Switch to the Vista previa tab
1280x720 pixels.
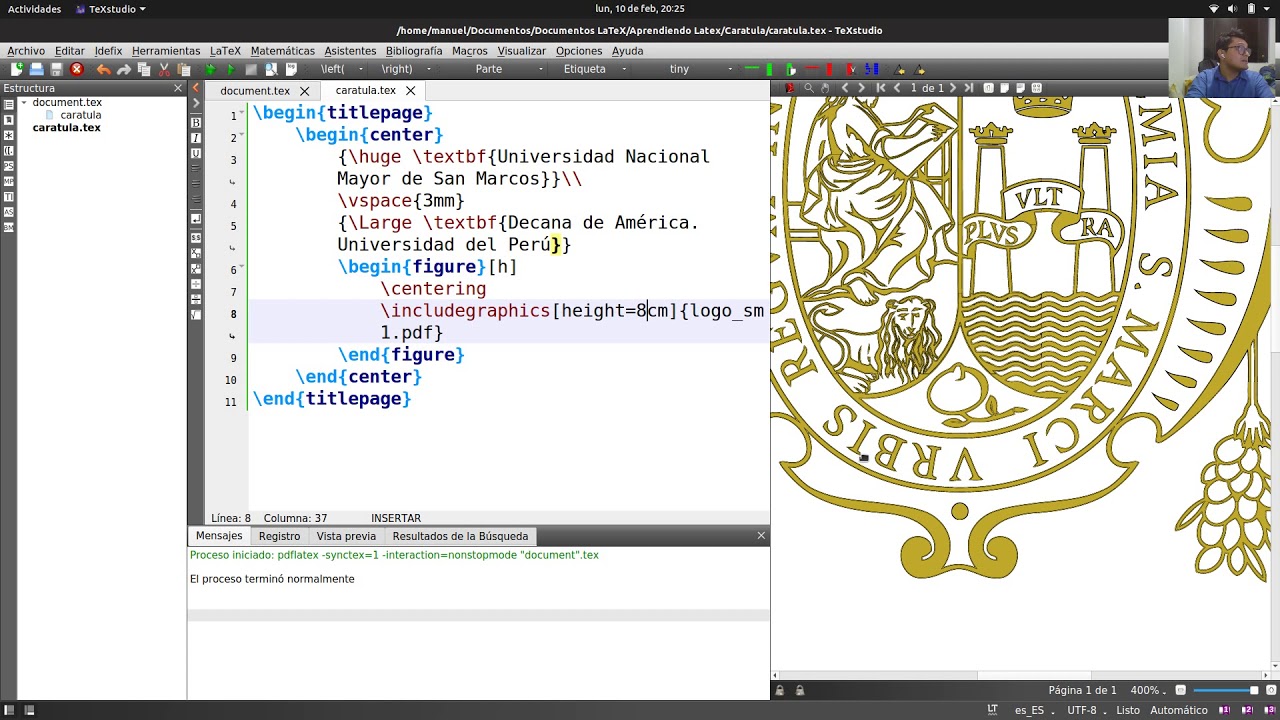[346, 536]
